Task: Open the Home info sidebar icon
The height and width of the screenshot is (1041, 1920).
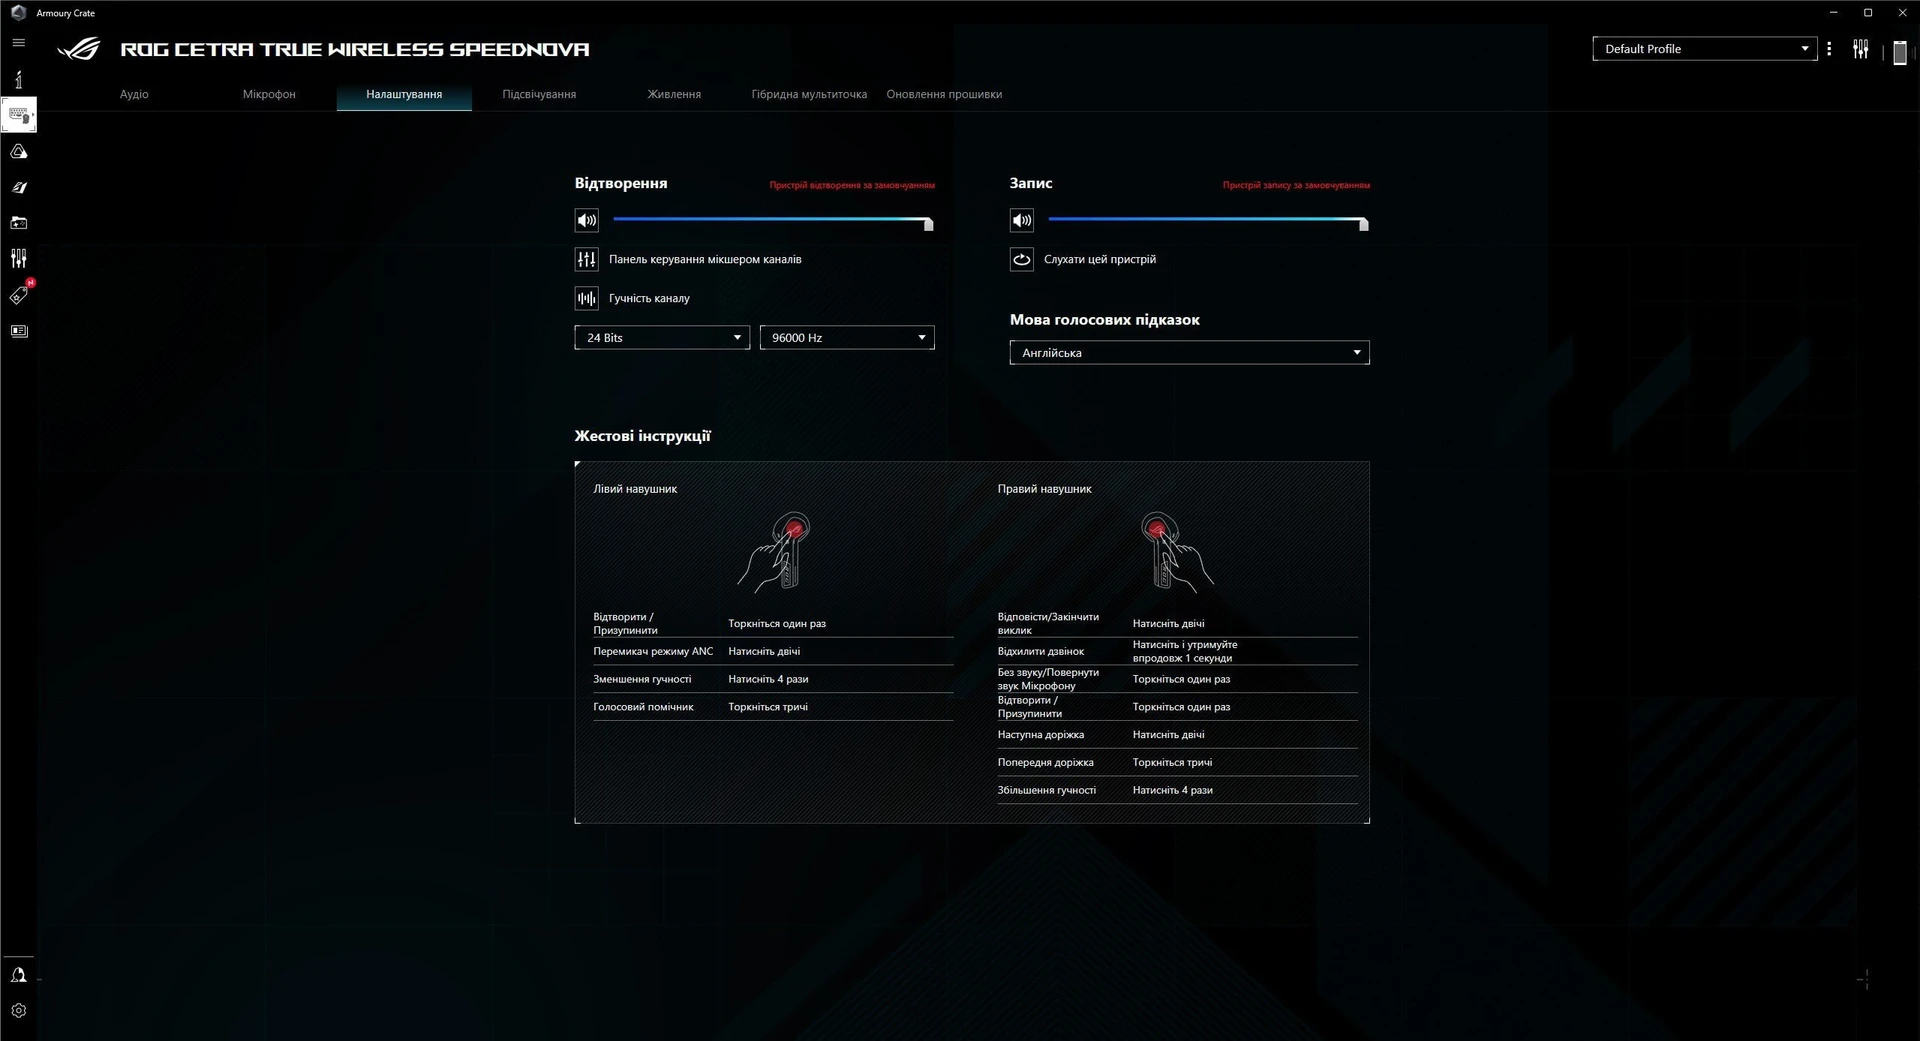Action: pyautogui.click(x=18, y=79)
